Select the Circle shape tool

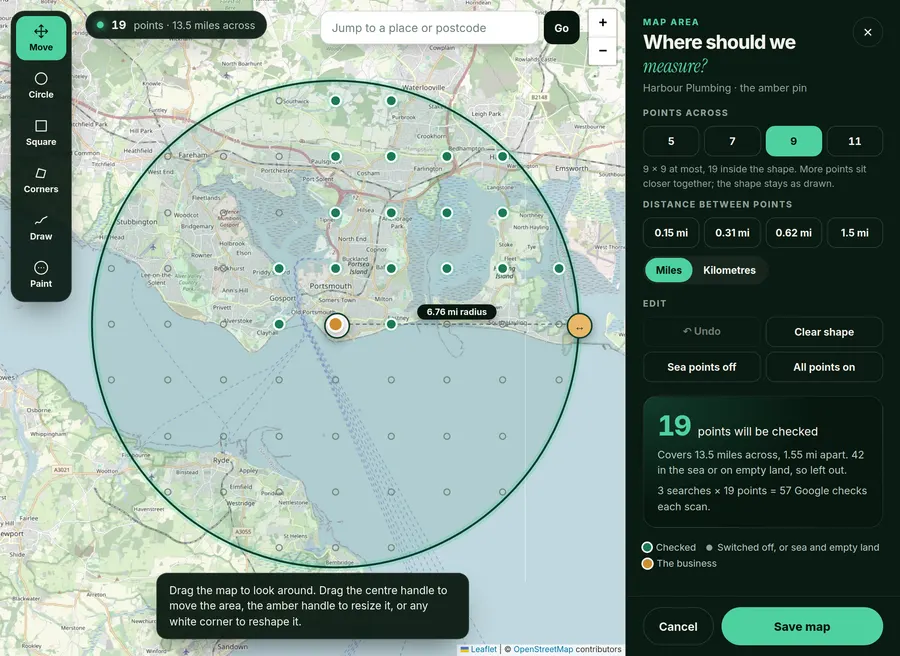pos(41,86)
